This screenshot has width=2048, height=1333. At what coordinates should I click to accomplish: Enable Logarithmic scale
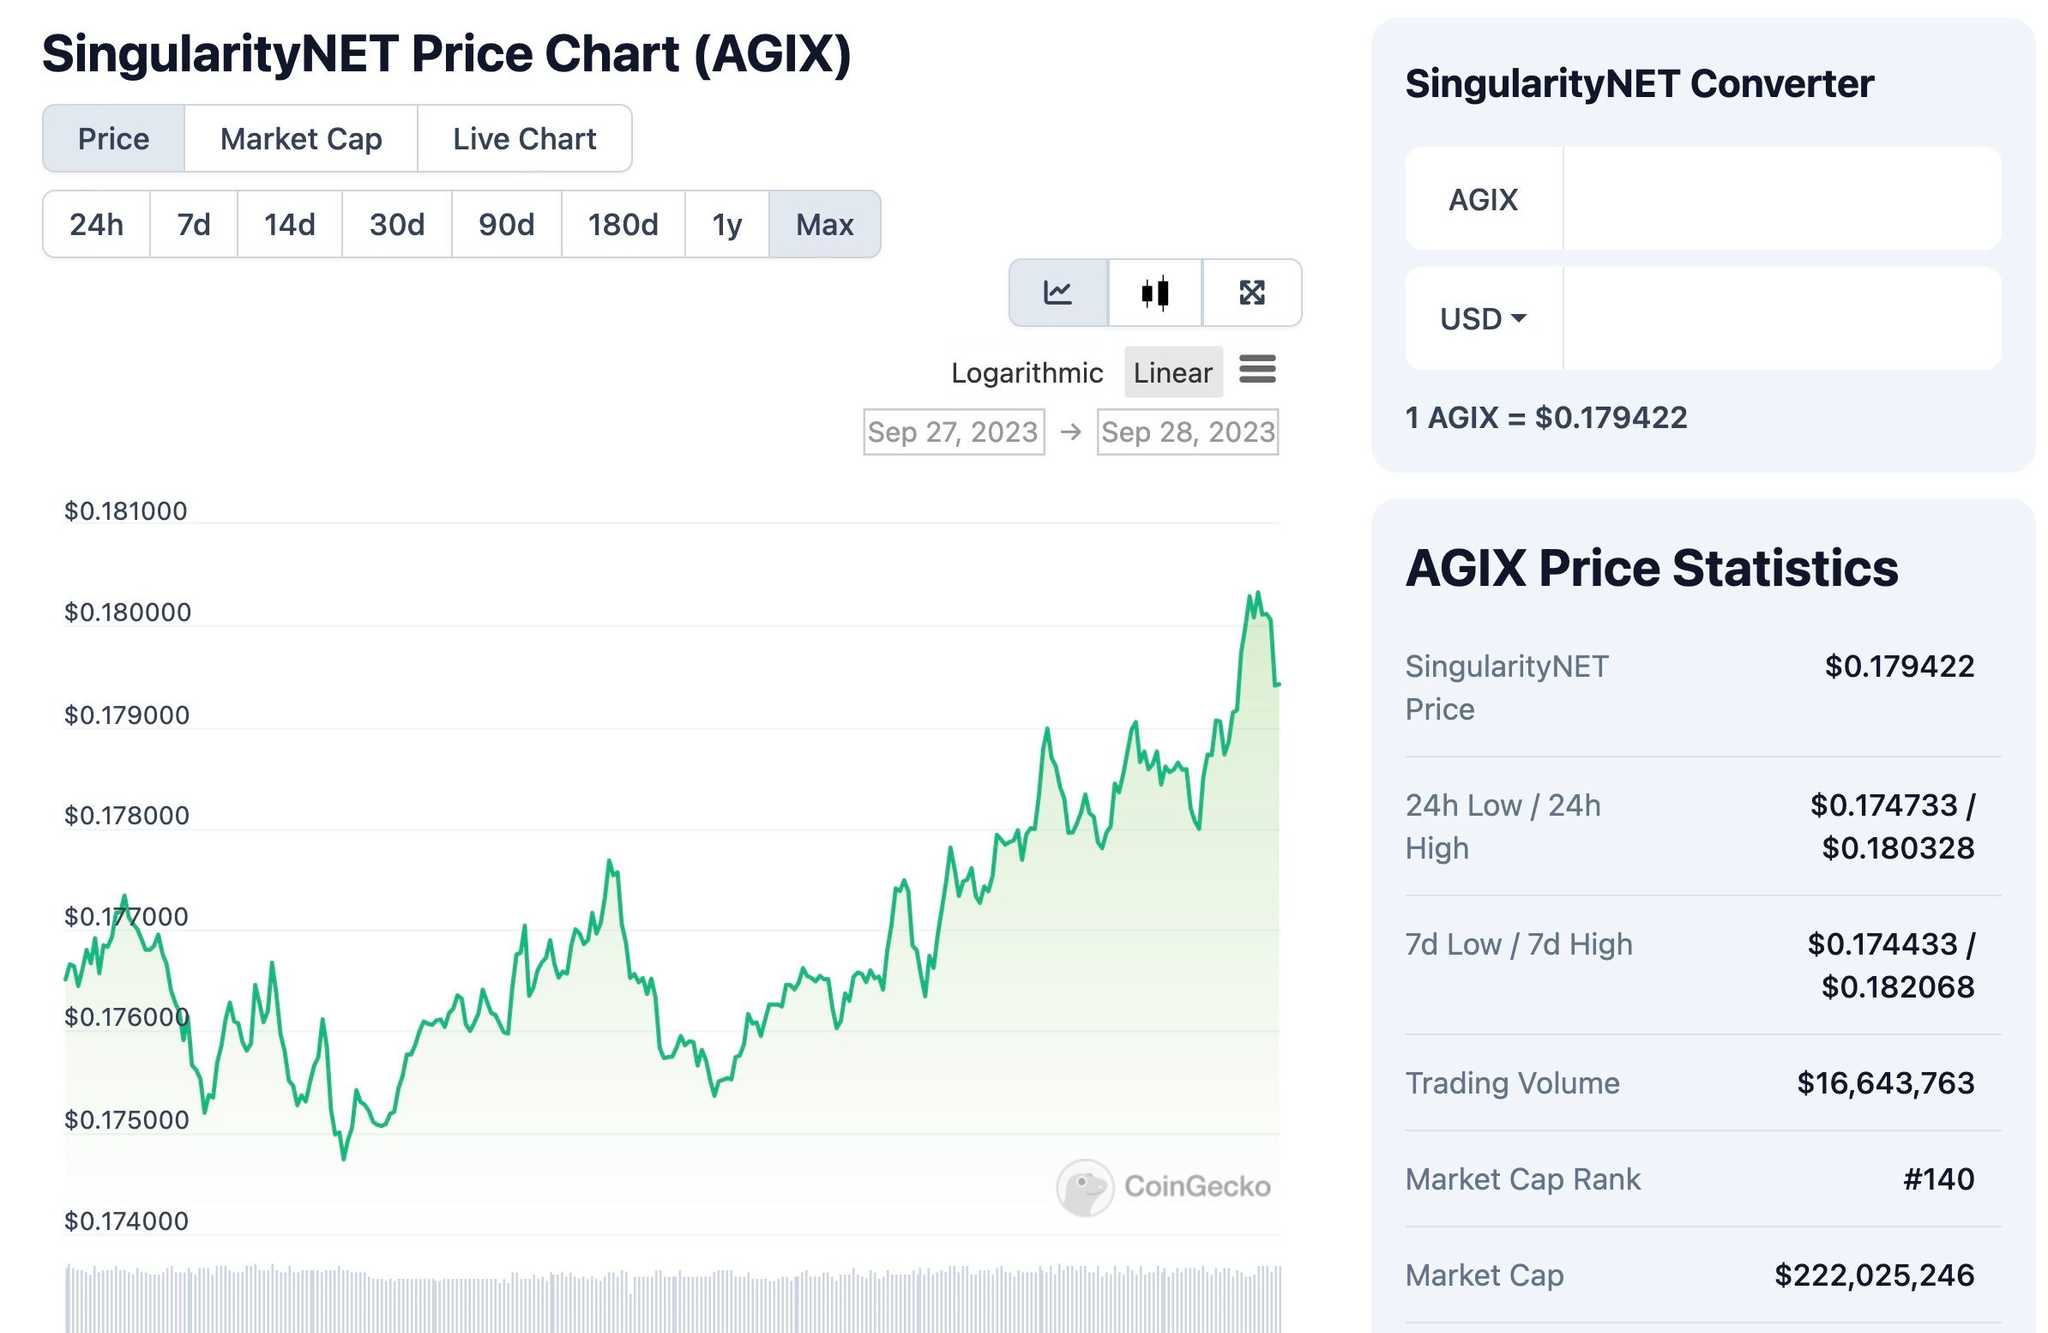1026,373
